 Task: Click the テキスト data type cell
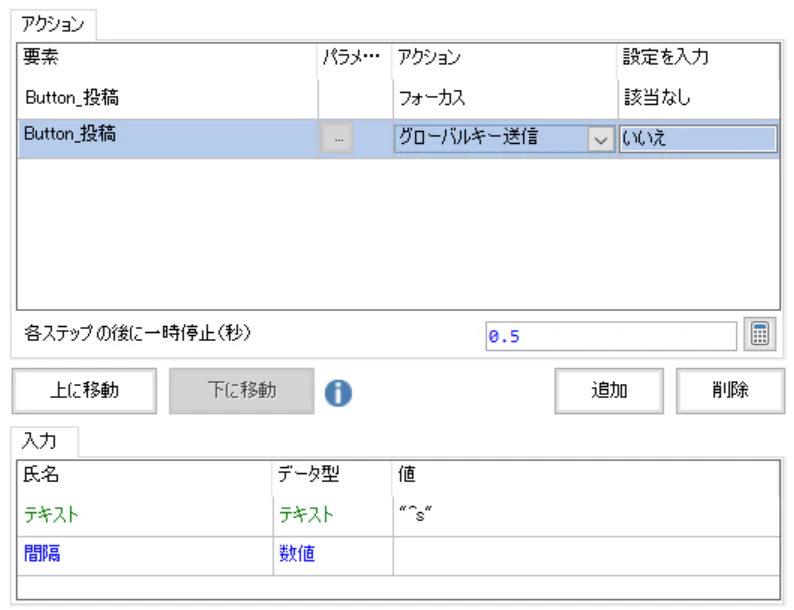(333, 515)
